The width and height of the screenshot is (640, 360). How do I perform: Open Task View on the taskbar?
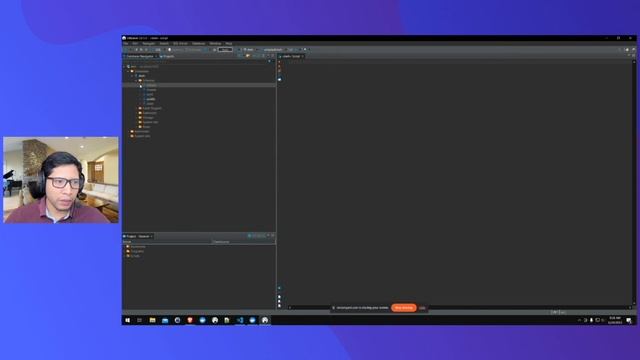point(140,320)
